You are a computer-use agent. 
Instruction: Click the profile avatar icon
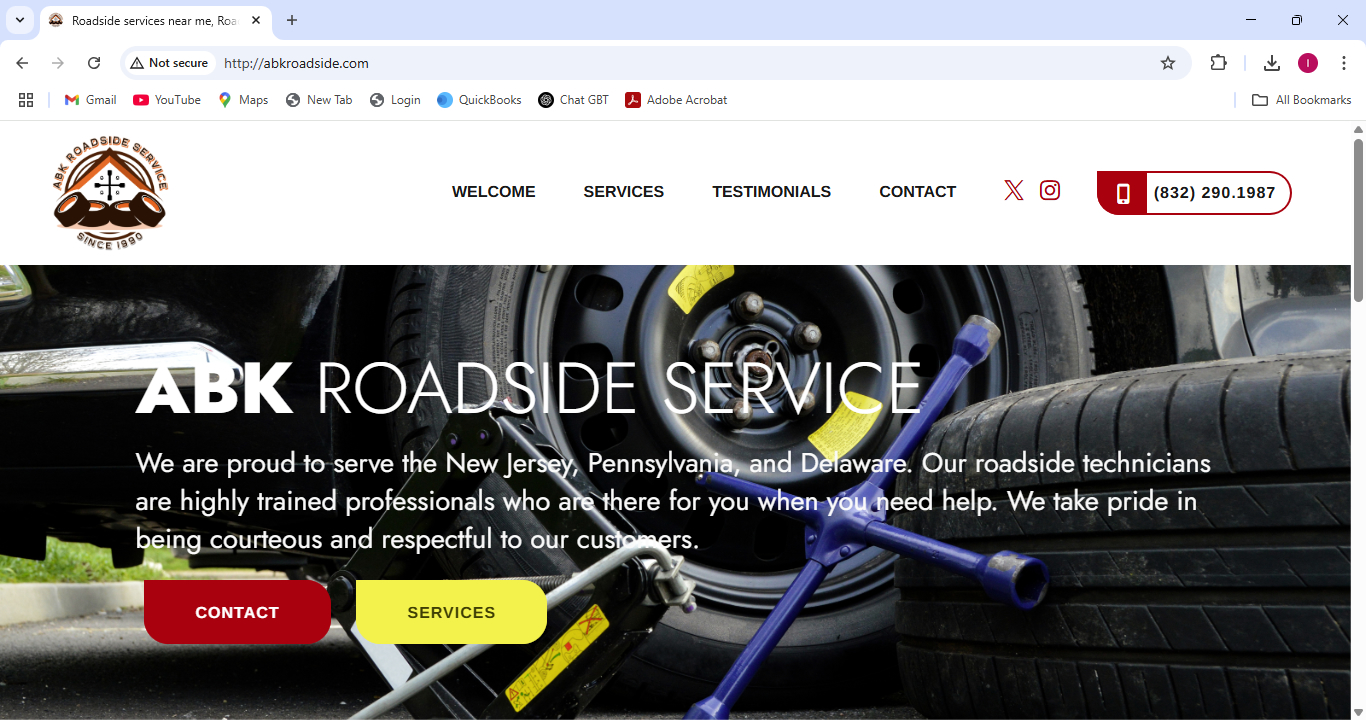click(x=1308, y=63)
